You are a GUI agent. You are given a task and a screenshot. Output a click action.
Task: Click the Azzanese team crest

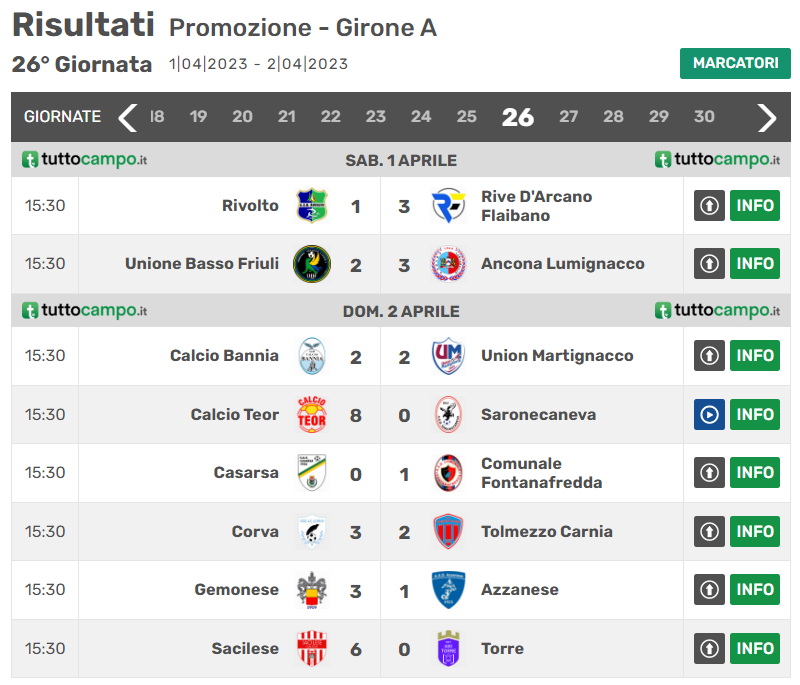tap(447, 590)
